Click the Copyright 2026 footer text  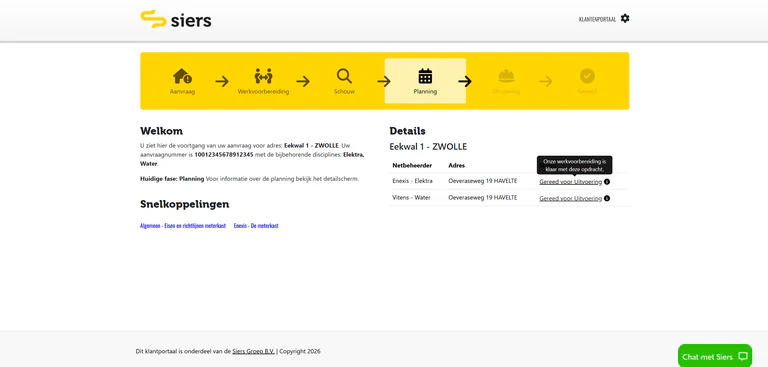click(x=300, y=351)
